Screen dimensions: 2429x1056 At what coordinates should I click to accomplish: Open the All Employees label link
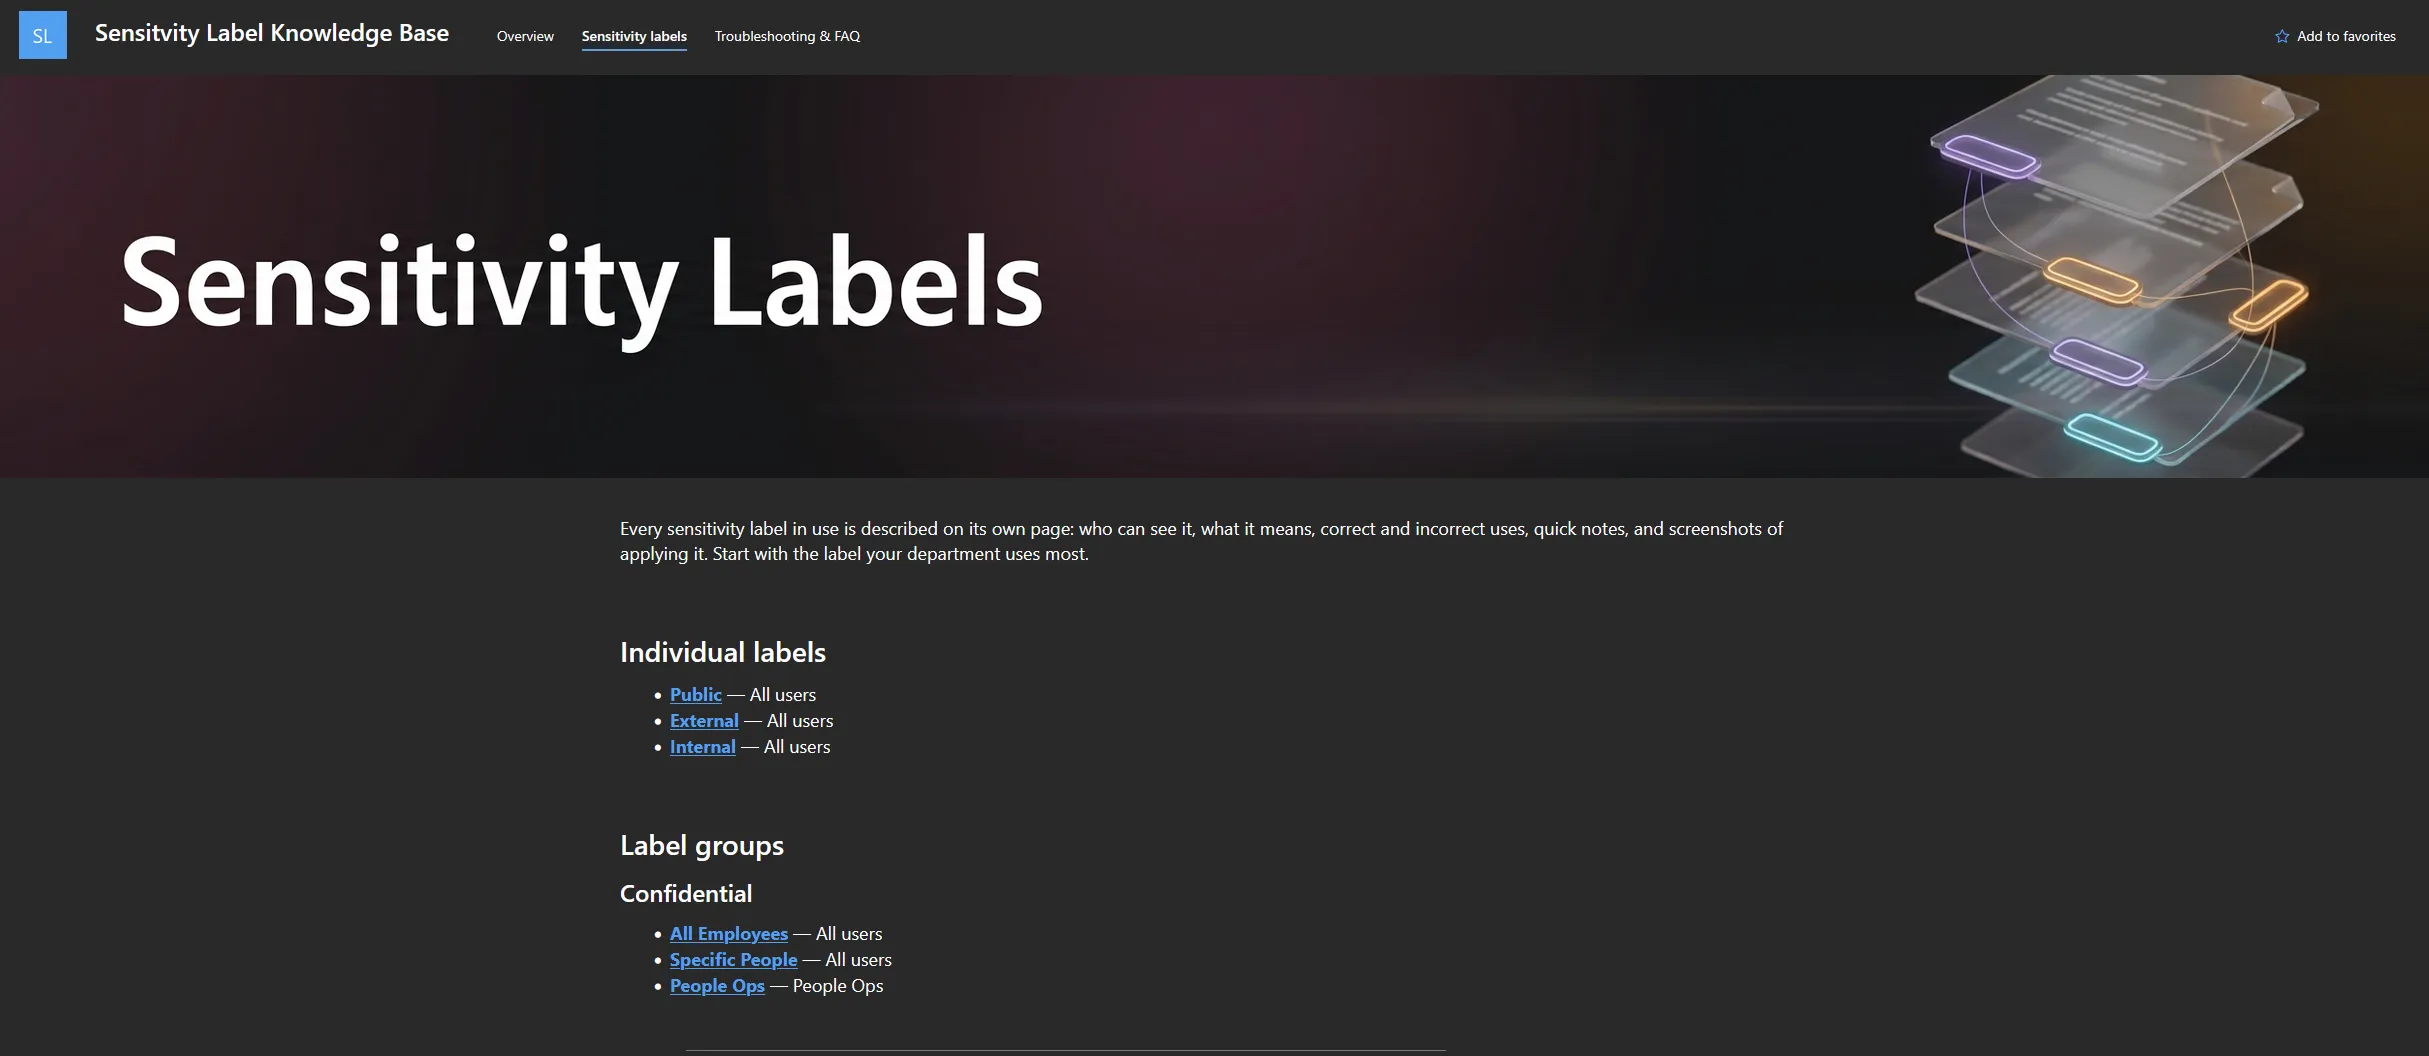coord(729,933)
